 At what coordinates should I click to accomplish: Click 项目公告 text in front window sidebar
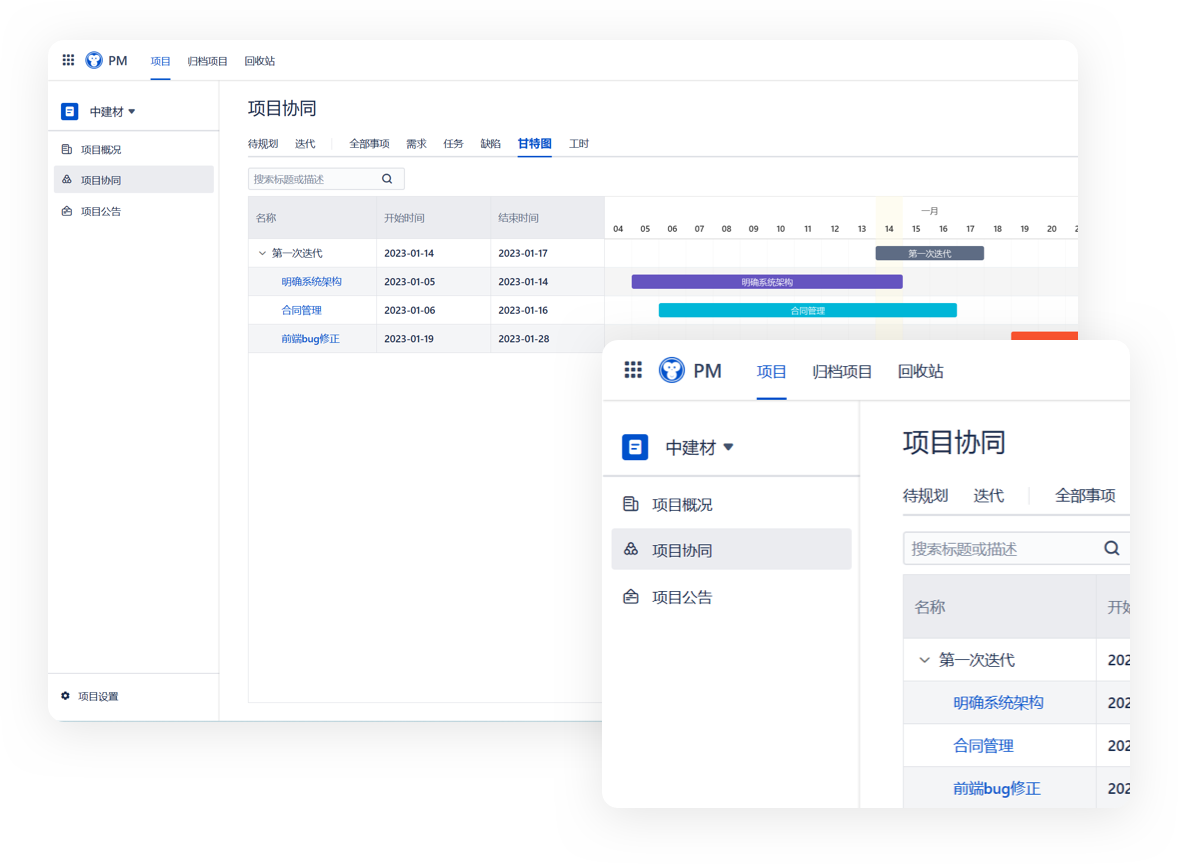pos(681,597)
